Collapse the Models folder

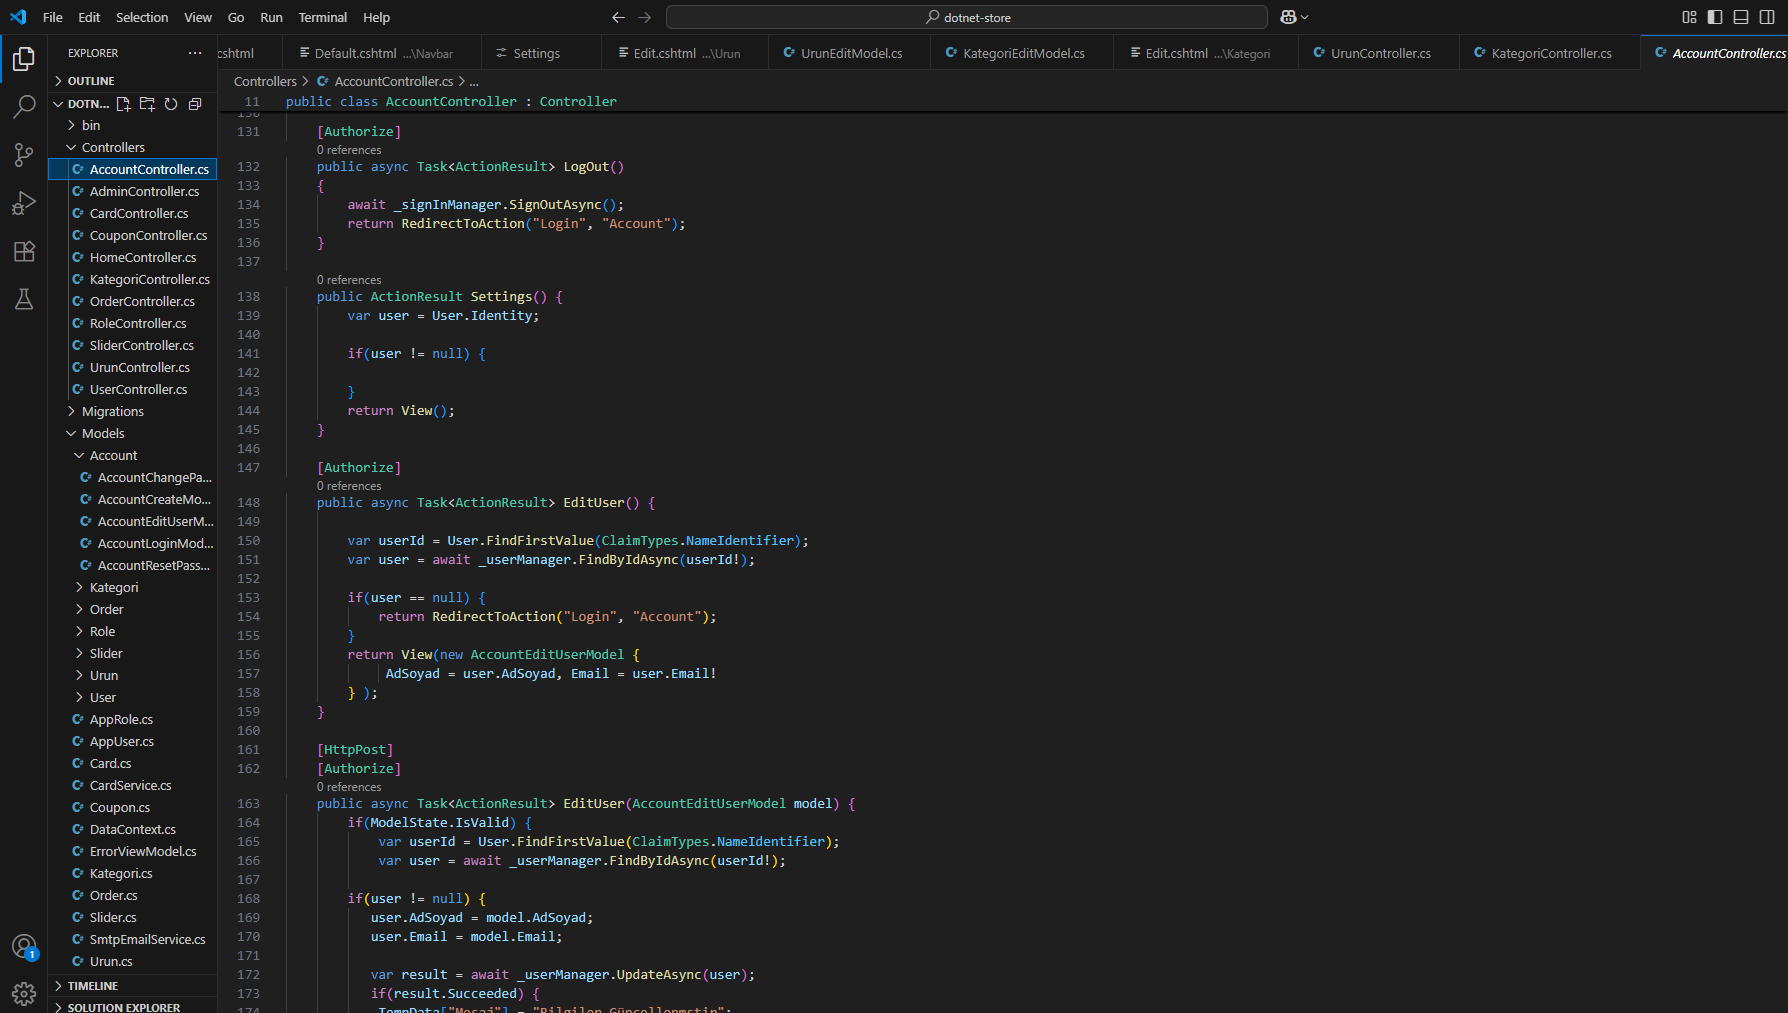132,433
